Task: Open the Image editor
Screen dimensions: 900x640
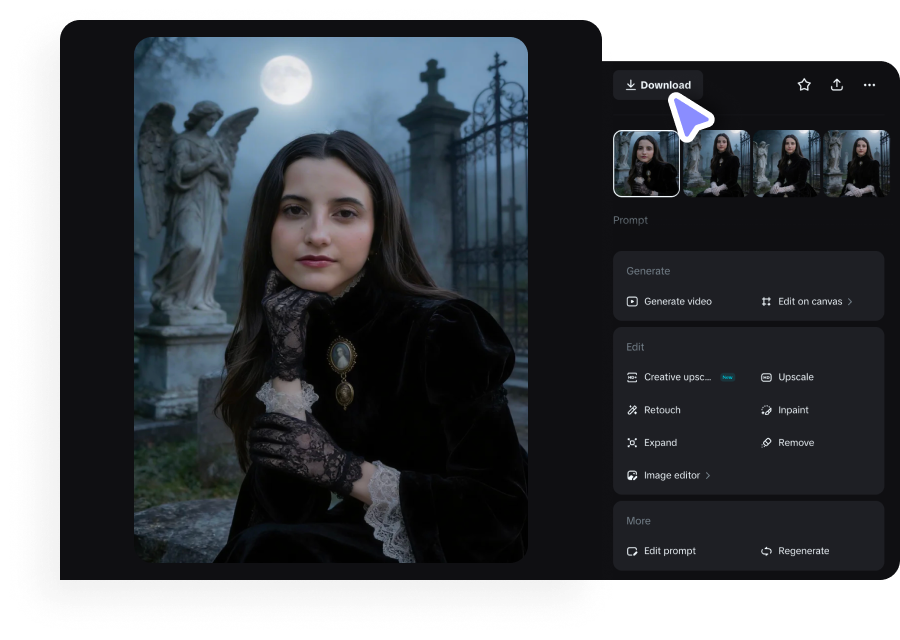Action: tap(668, 475)
